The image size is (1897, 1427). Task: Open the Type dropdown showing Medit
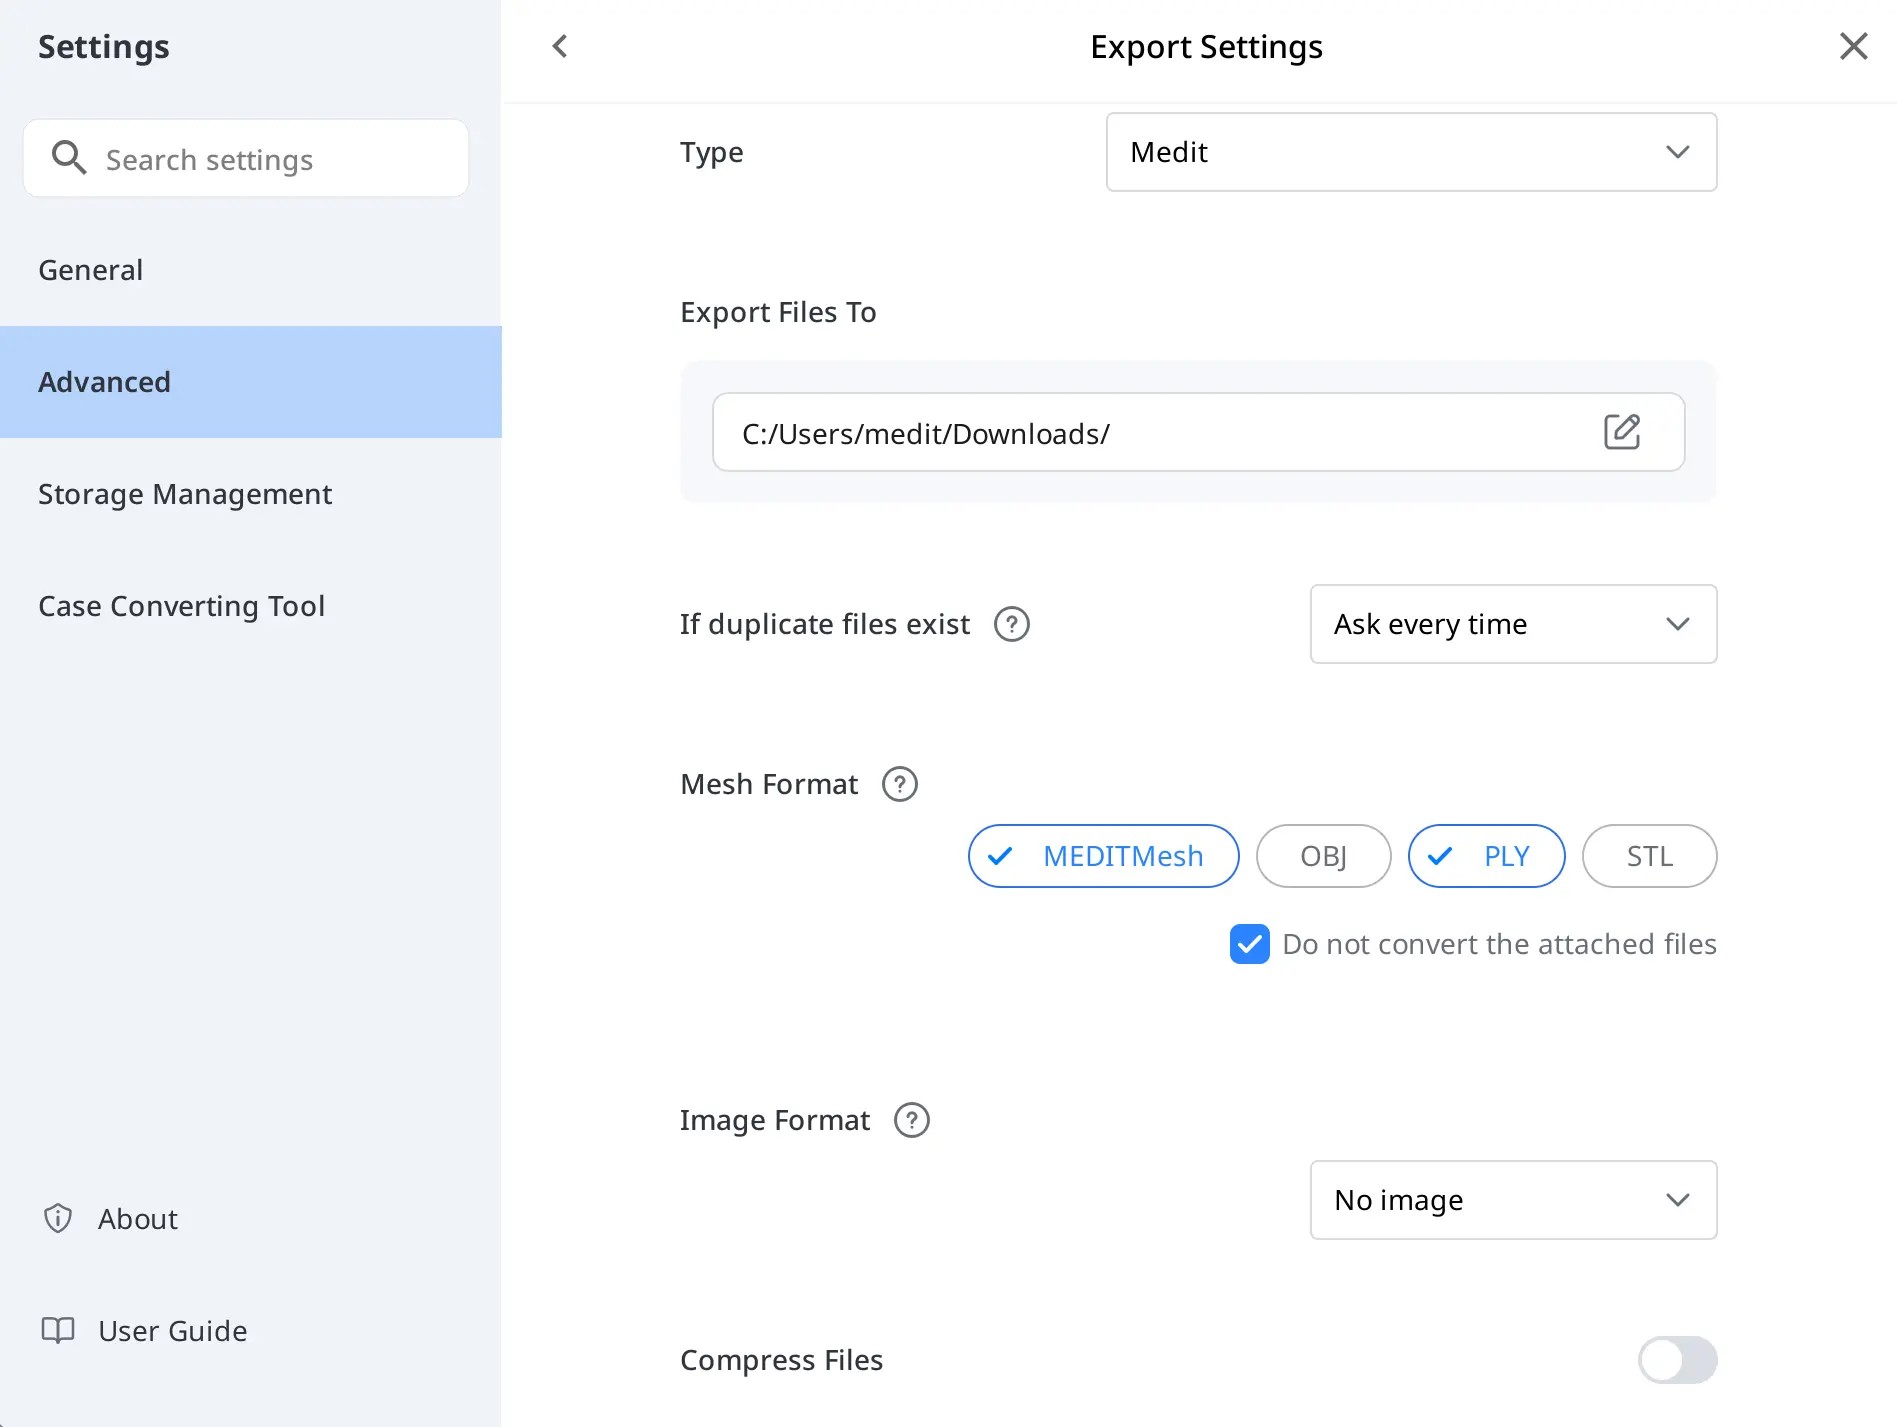click(1411, 152)
